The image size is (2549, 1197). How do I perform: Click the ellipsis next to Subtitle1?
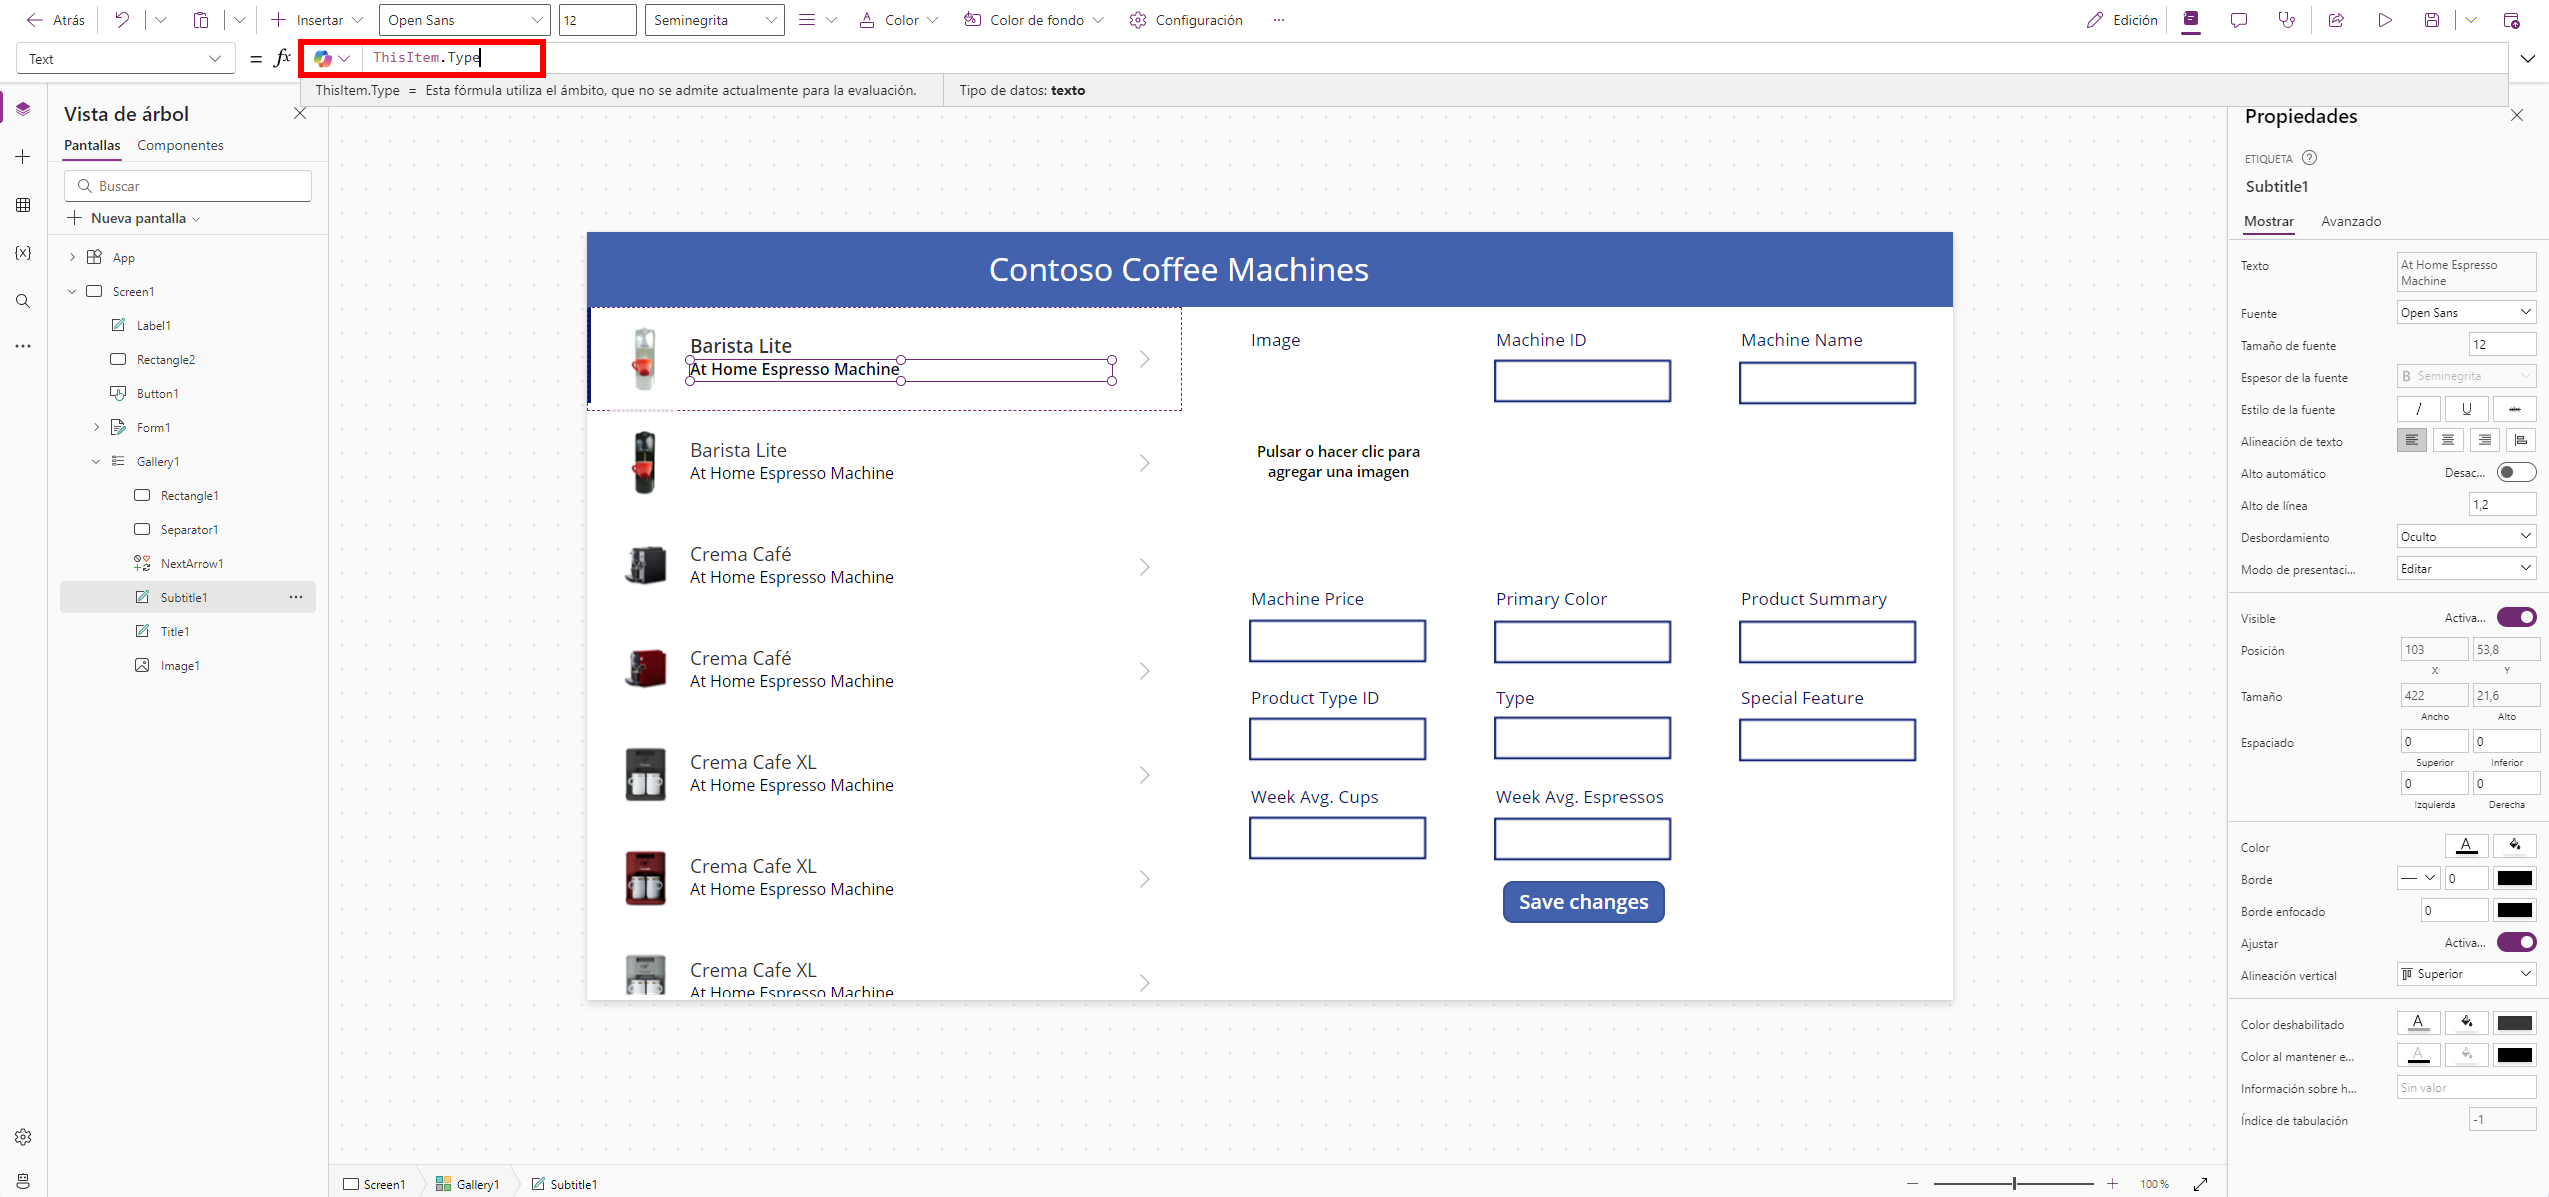(296, 597)
